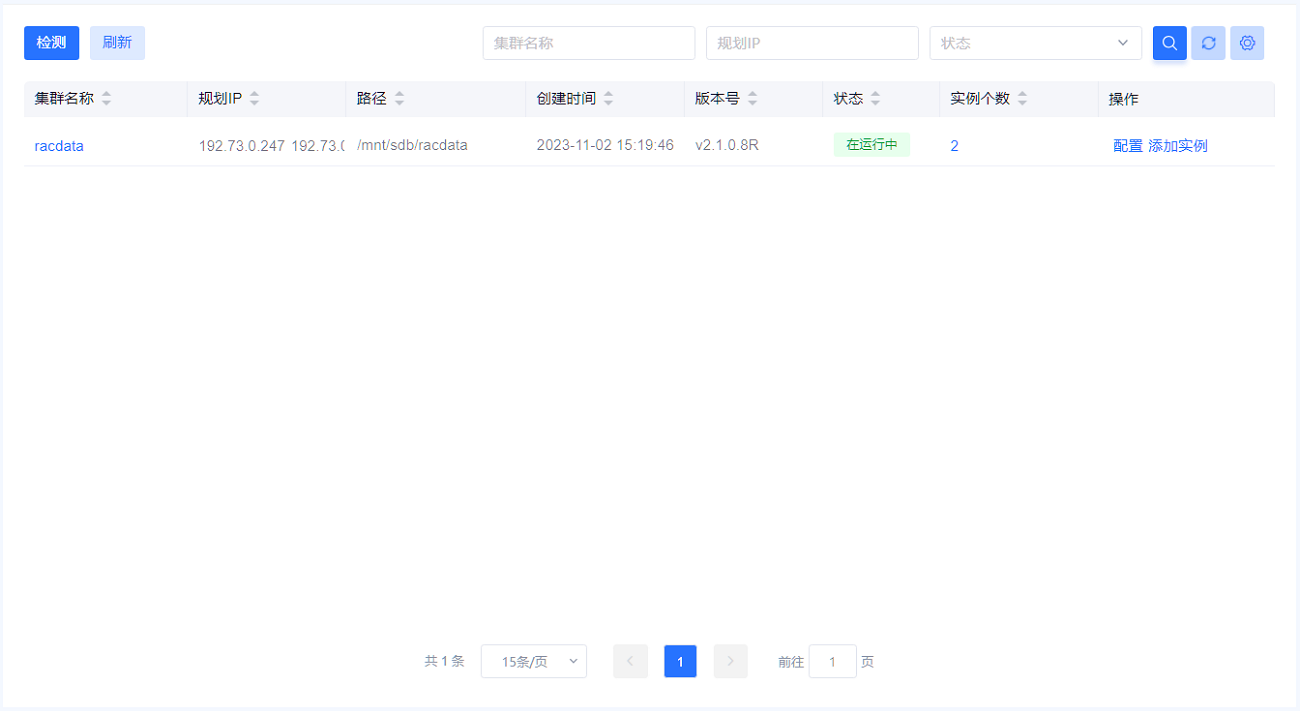This screenshot has width=1300, height=711.
Task: Sort by 版本号 column arrows
Action: point(752,99)
